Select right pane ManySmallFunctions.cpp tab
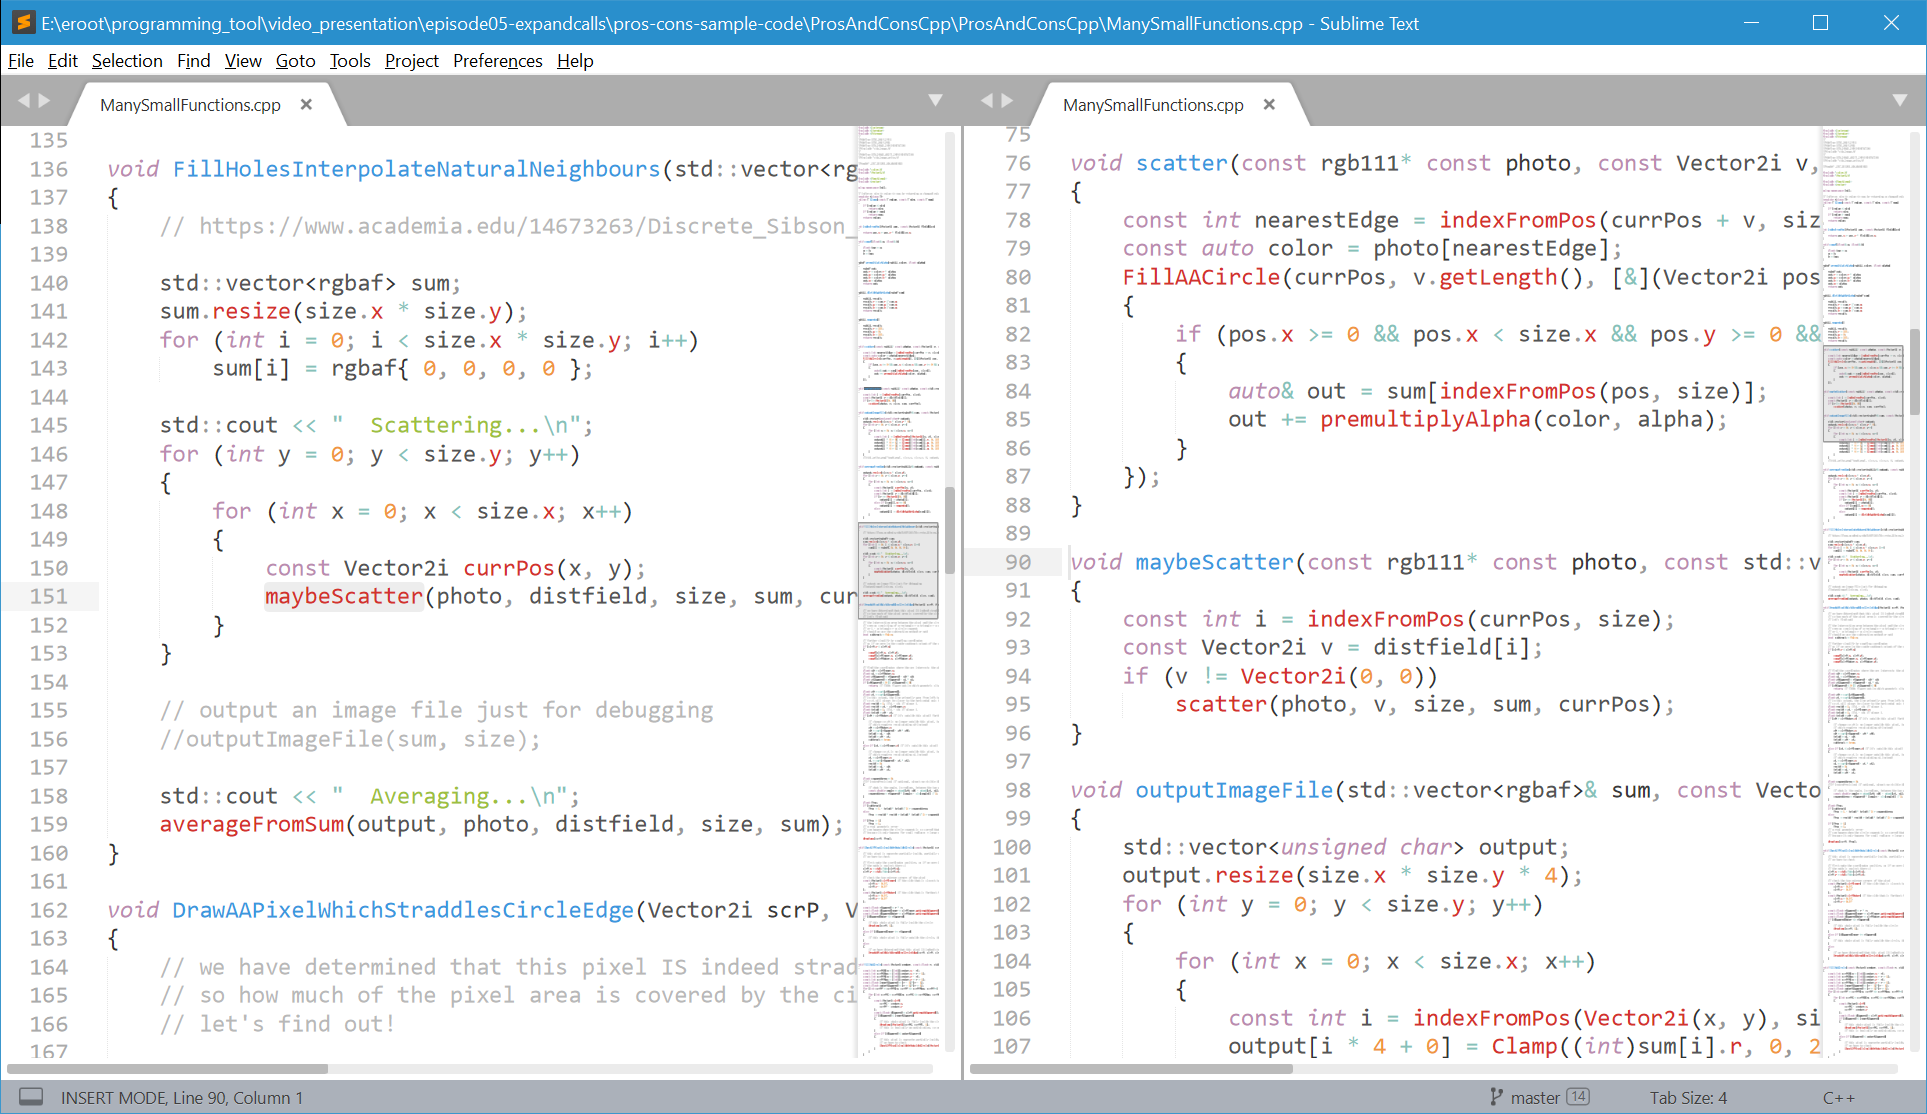Viewport: 1927px width, 1114px height. tap(1153, 105)
